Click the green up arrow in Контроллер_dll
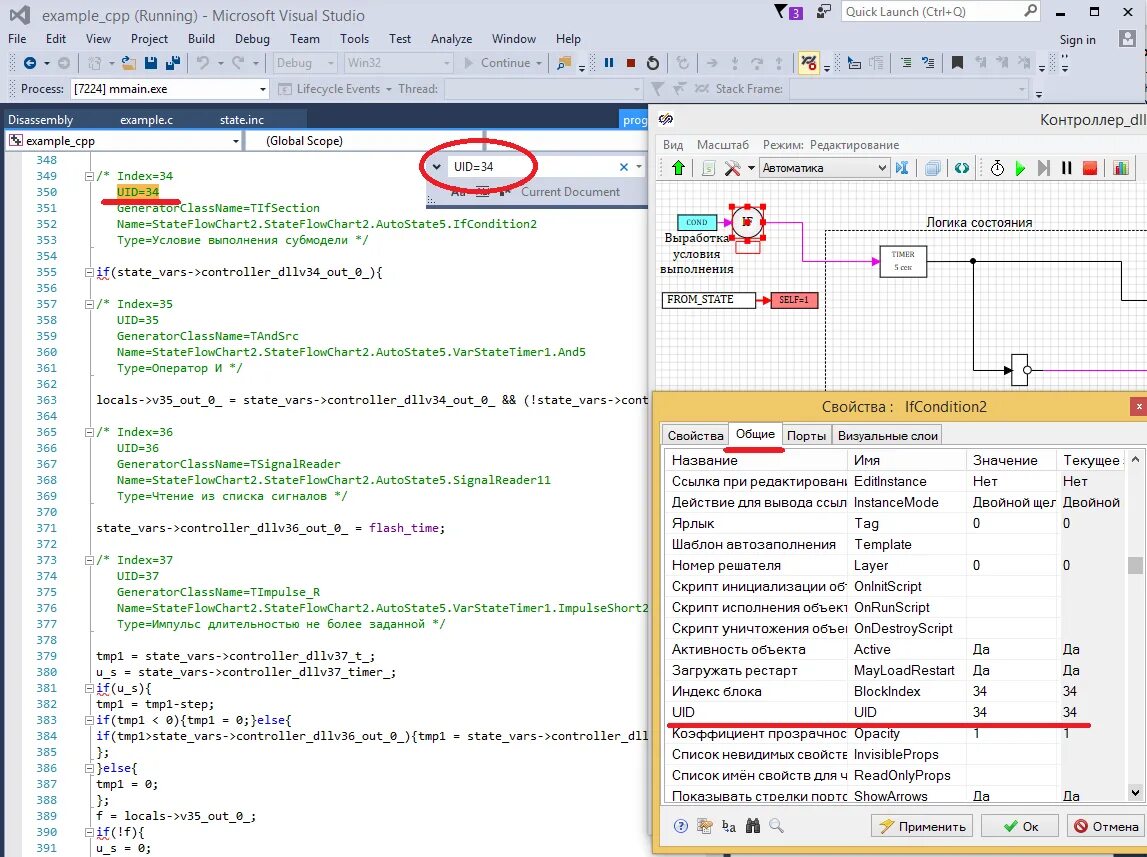The image size is (1147, 857). point(678,168)
